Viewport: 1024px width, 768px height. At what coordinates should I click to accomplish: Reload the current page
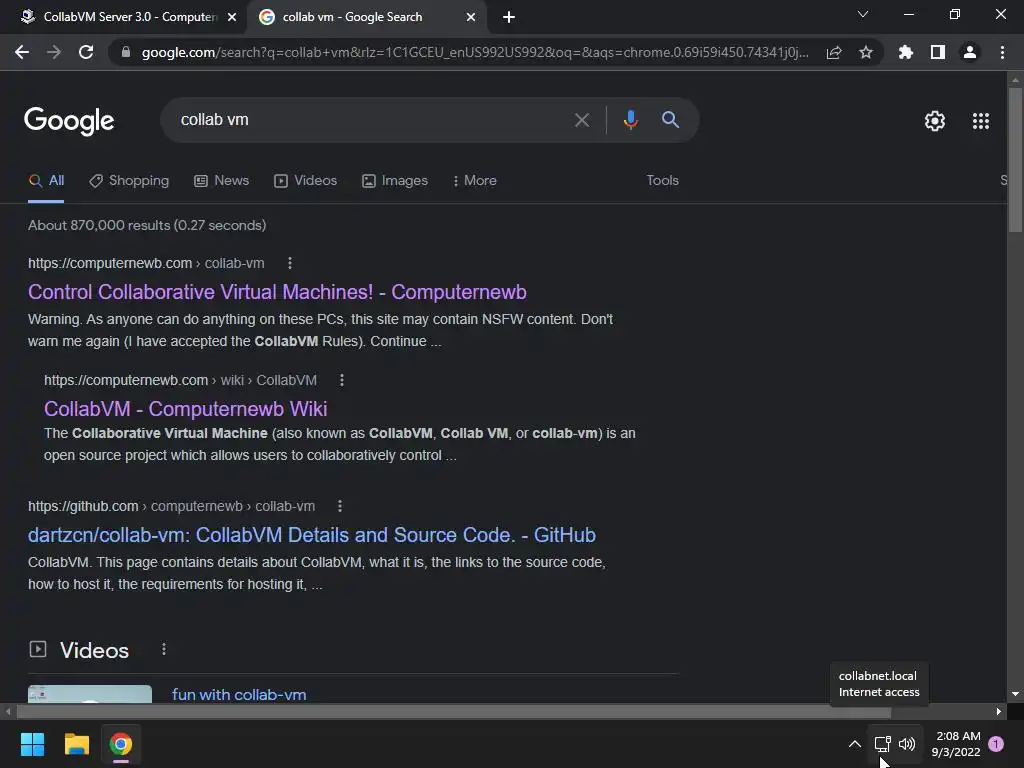click(x=86, y=52)
